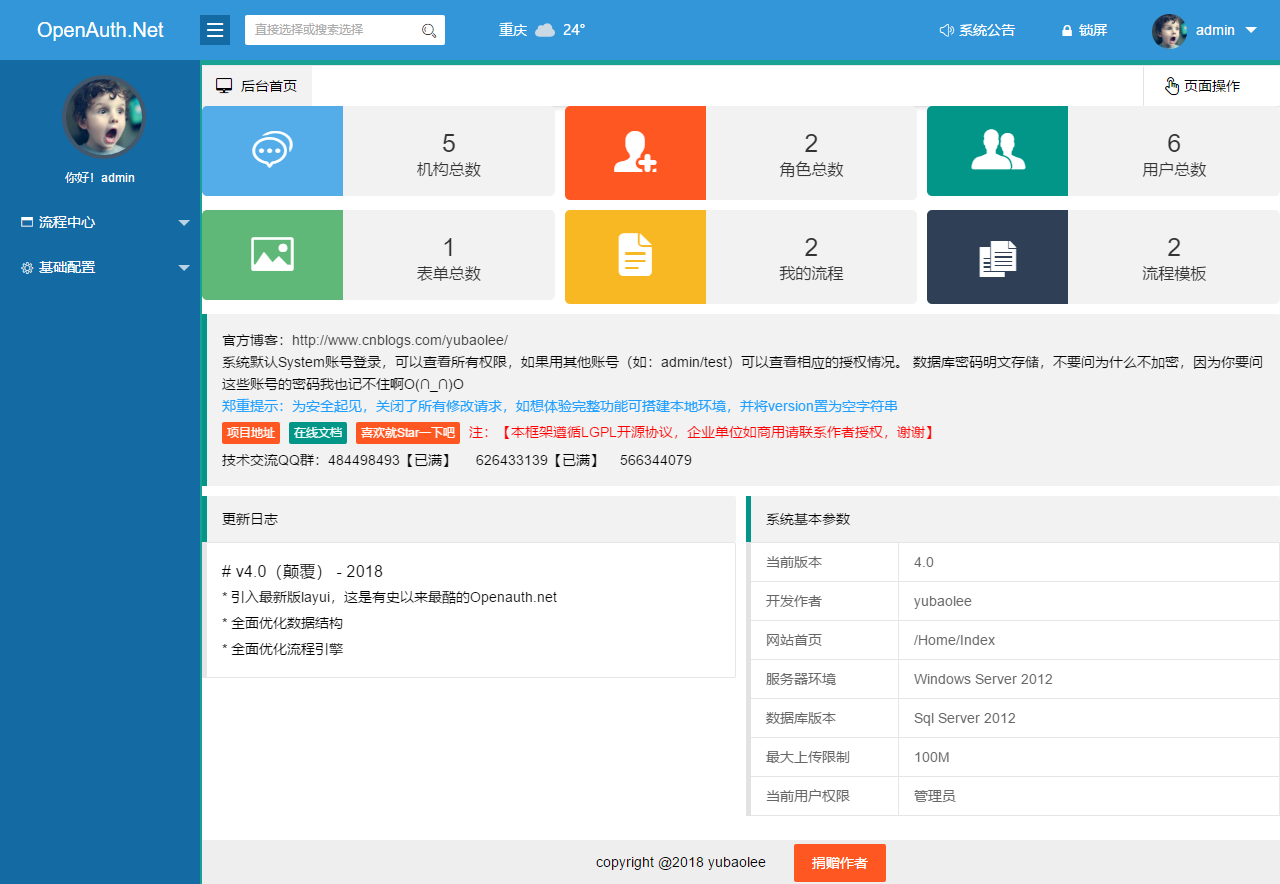Click the 重庆 city label

coord(513,30)
